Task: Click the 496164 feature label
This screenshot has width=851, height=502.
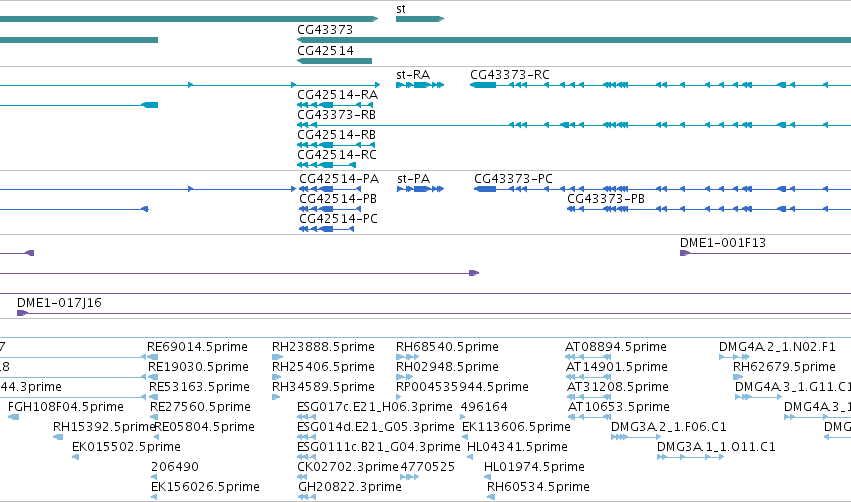Action: [484, 407]
